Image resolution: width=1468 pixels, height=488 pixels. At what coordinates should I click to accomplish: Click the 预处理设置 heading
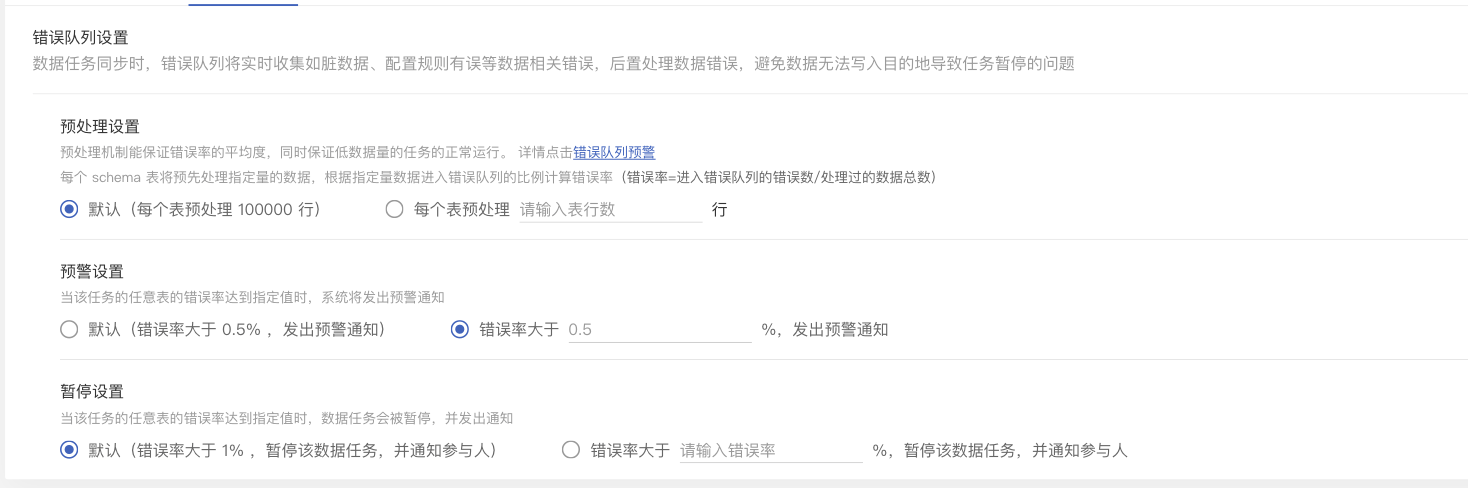[100, 127]
